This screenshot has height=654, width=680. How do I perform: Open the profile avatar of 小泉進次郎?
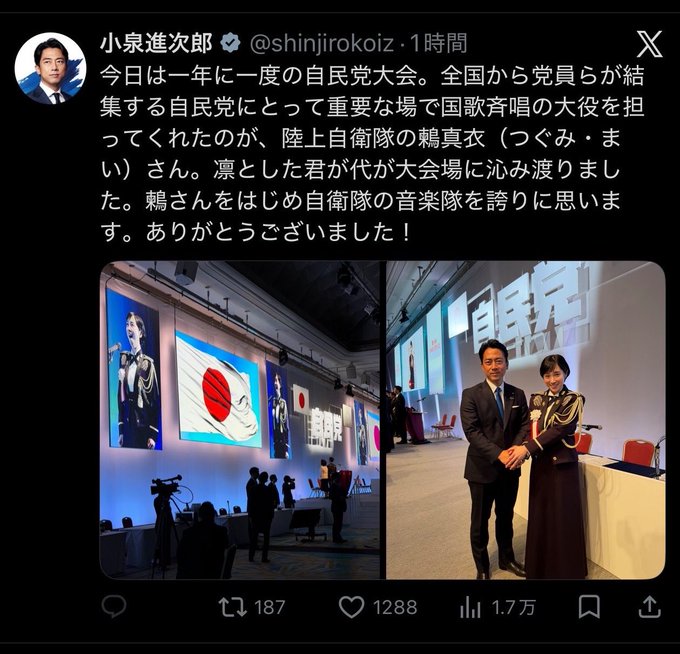click(51, 68)
